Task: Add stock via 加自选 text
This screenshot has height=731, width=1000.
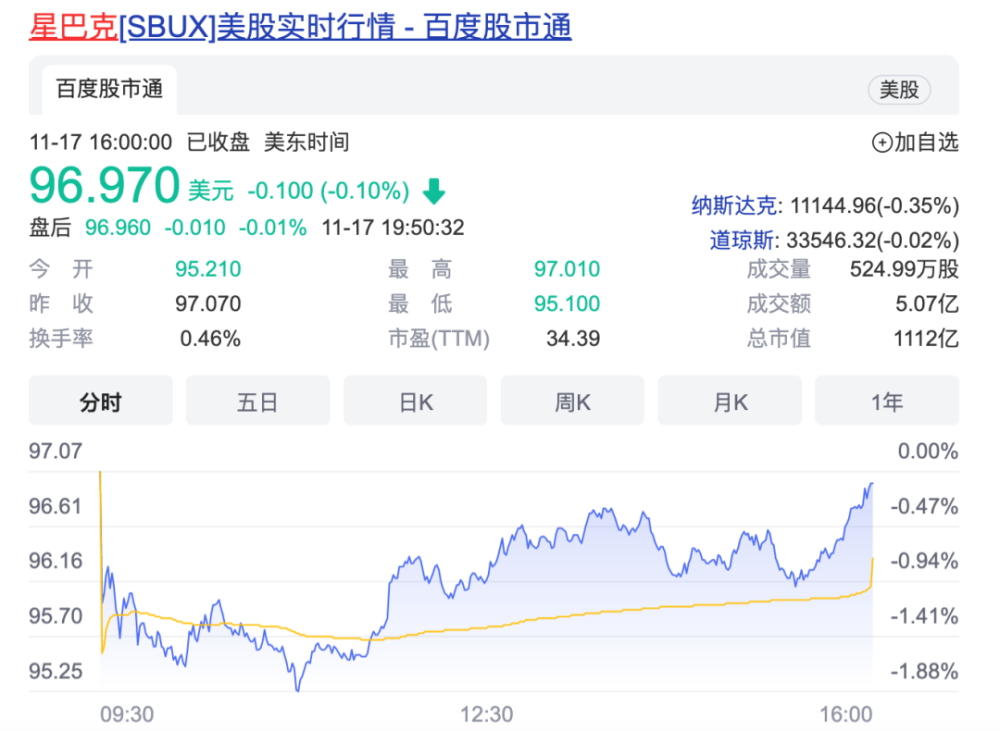Action: (927, 142)
